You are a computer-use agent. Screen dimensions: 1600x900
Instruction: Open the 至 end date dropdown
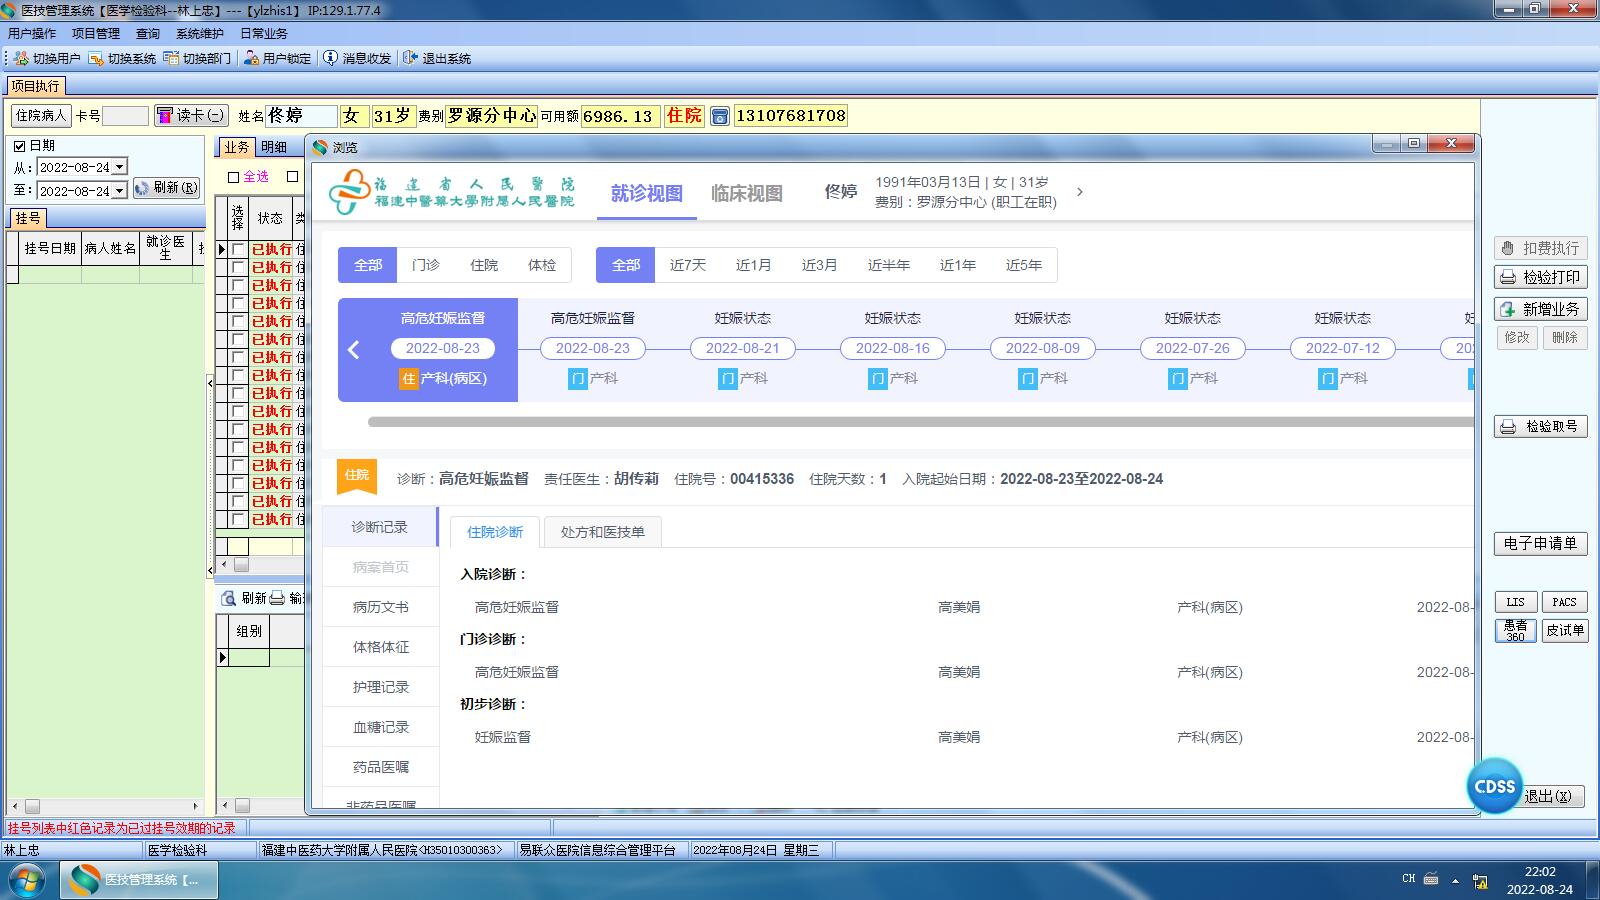click(120, 191)
